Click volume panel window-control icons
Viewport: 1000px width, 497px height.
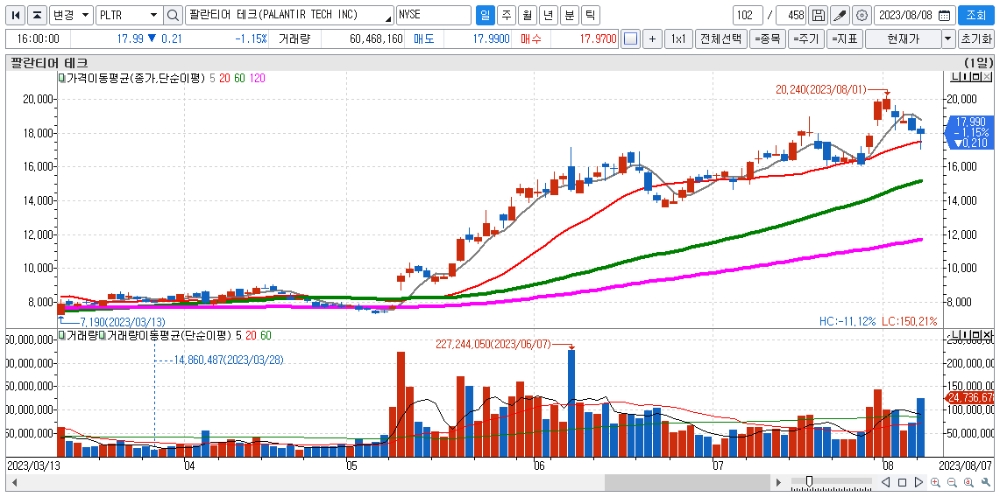971,335
